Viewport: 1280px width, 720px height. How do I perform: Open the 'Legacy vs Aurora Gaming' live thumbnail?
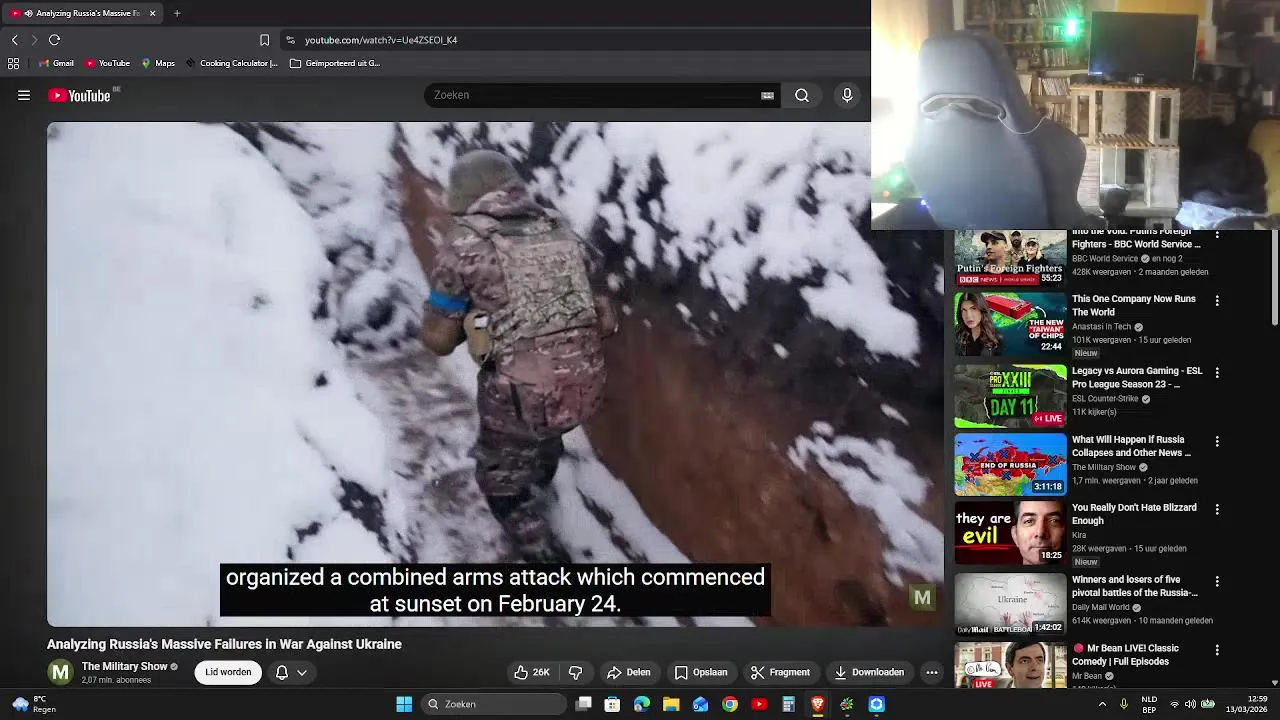tap(1010, 396)
